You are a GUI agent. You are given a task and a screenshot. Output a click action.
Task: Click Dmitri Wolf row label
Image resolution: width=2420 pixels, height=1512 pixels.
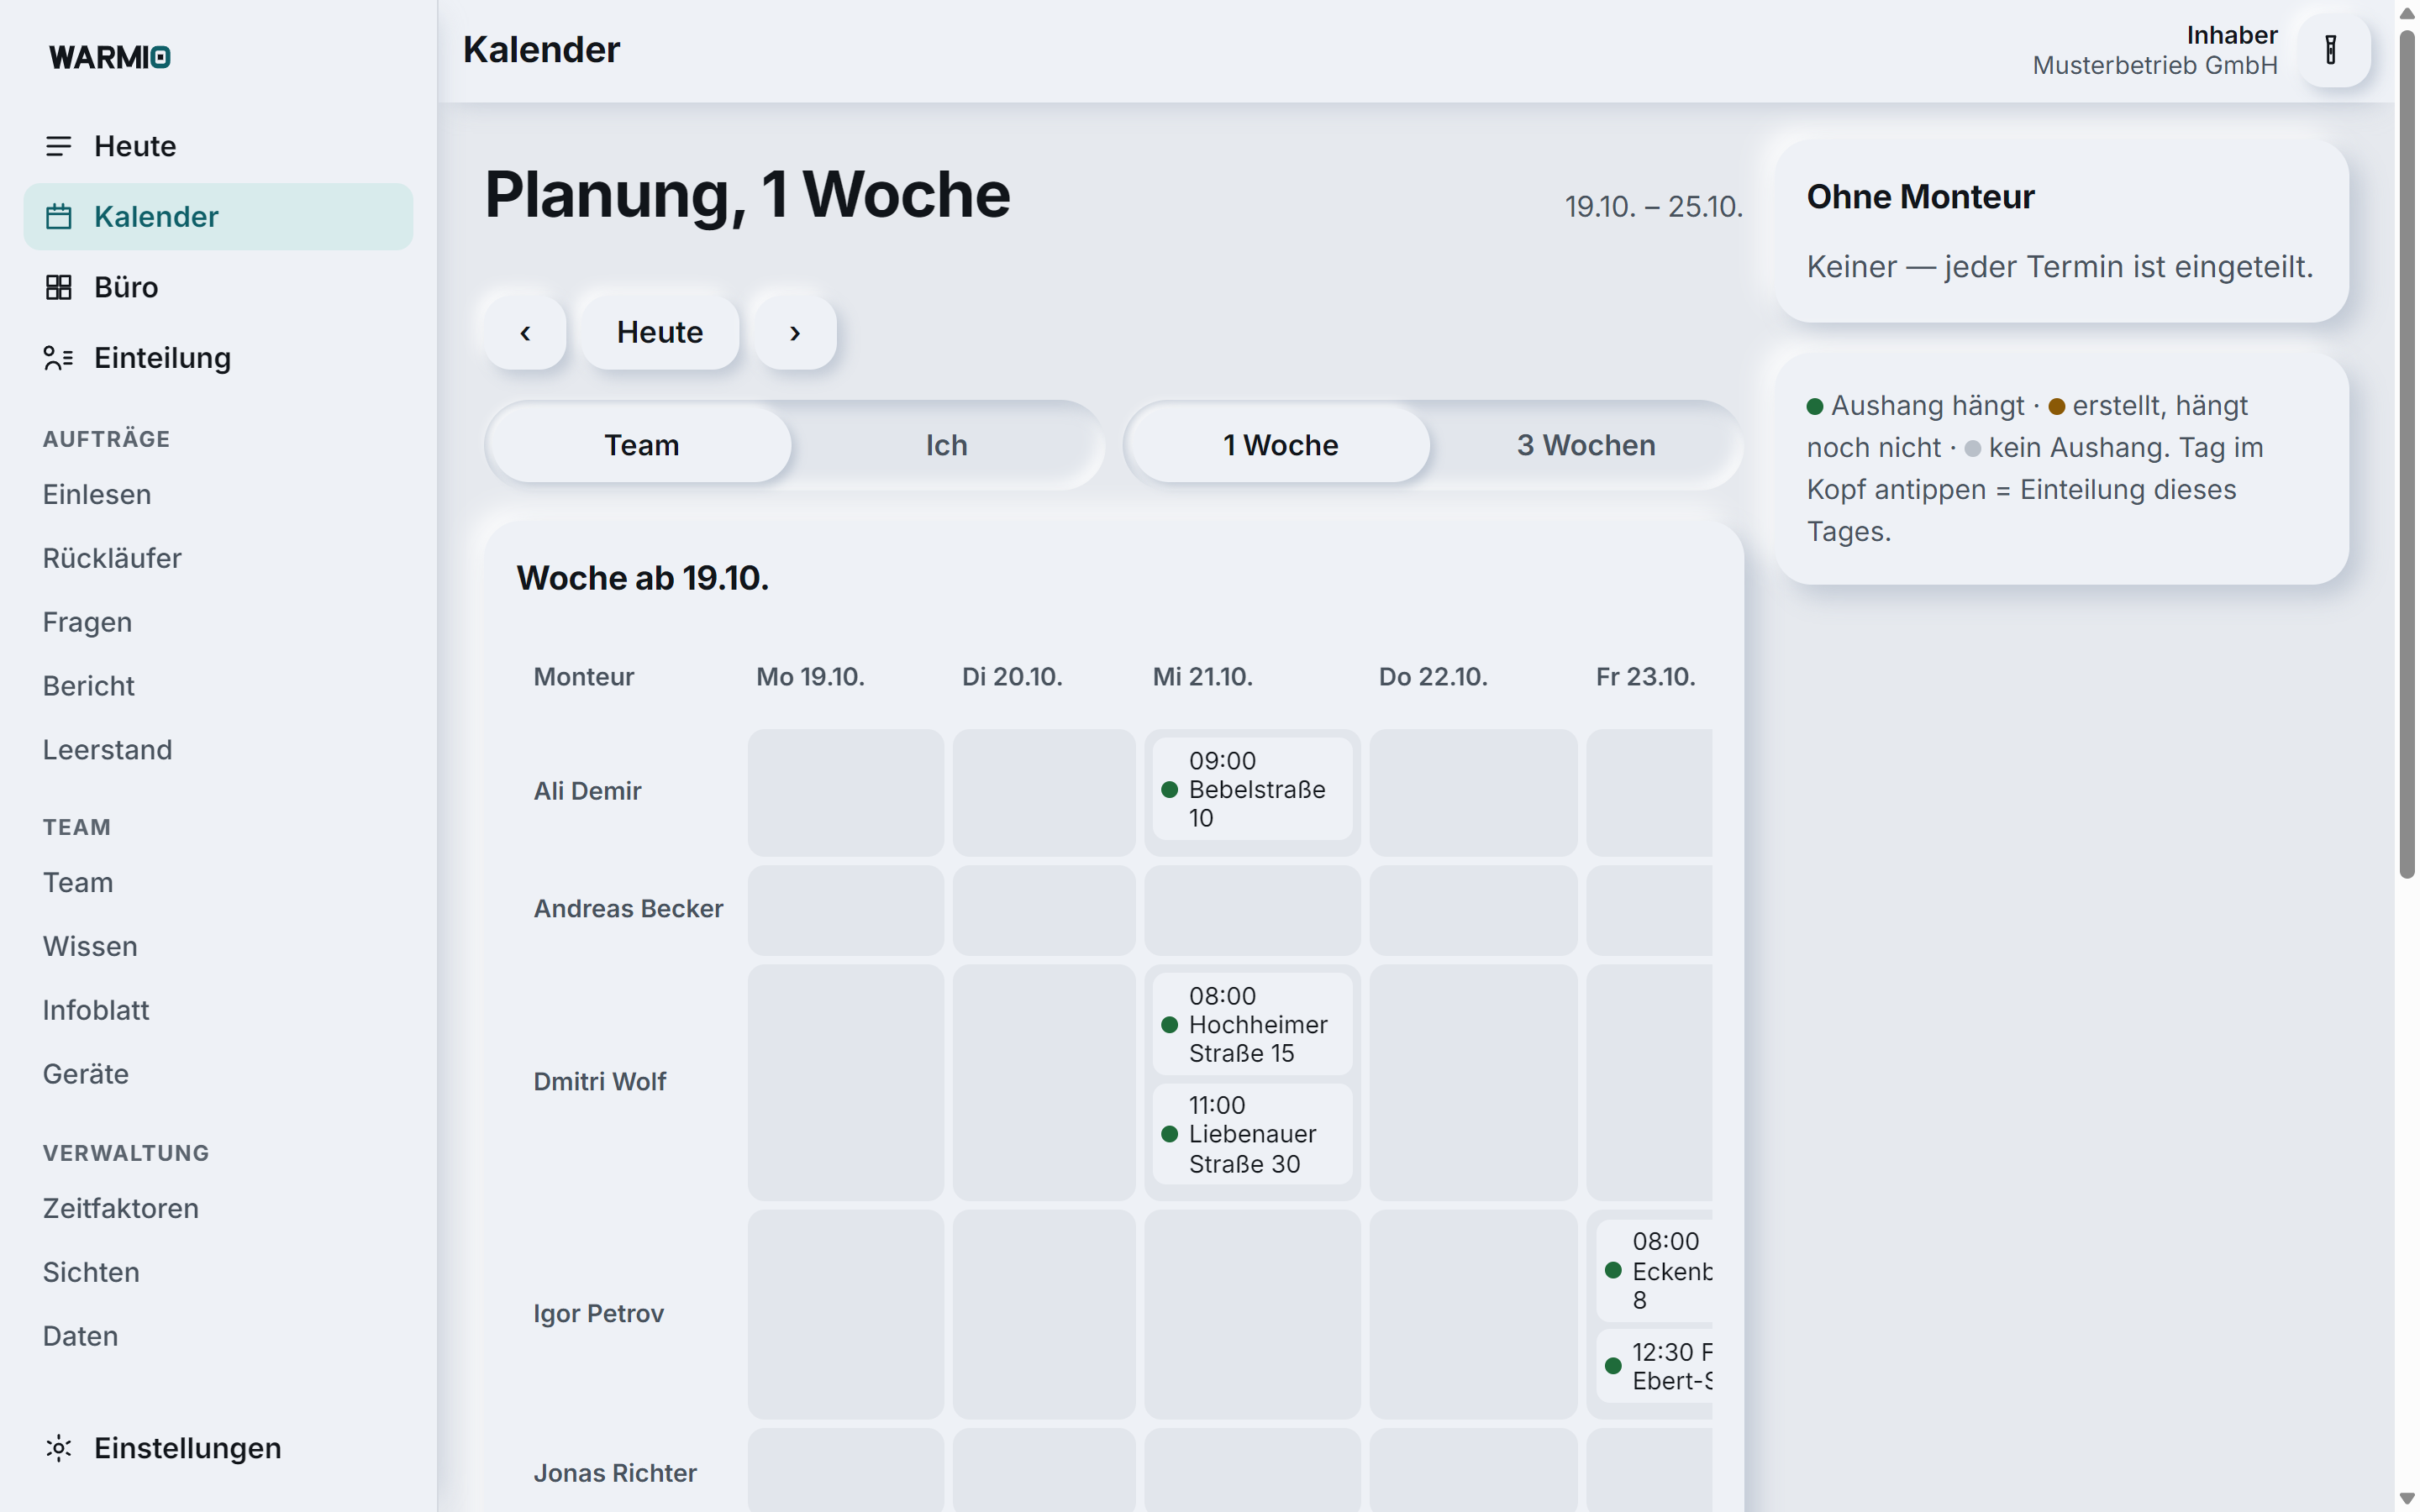(x=599, y=1081)
